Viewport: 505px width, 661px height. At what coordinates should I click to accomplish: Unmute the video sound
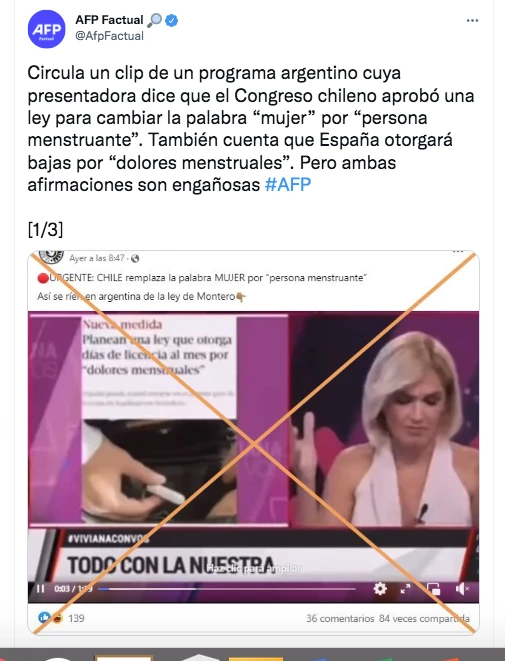pos(462,588)
